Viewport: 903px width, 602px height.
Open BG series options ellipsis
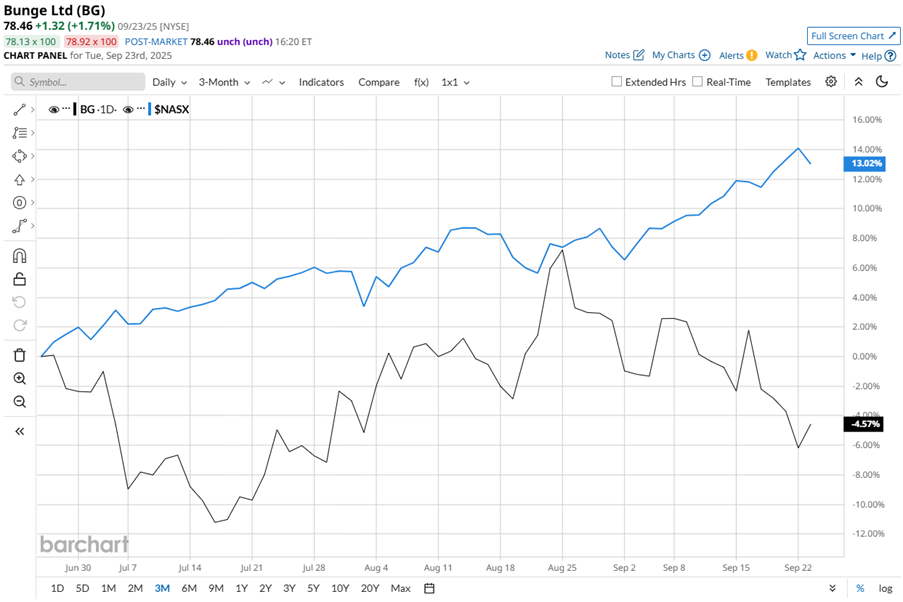66,109
